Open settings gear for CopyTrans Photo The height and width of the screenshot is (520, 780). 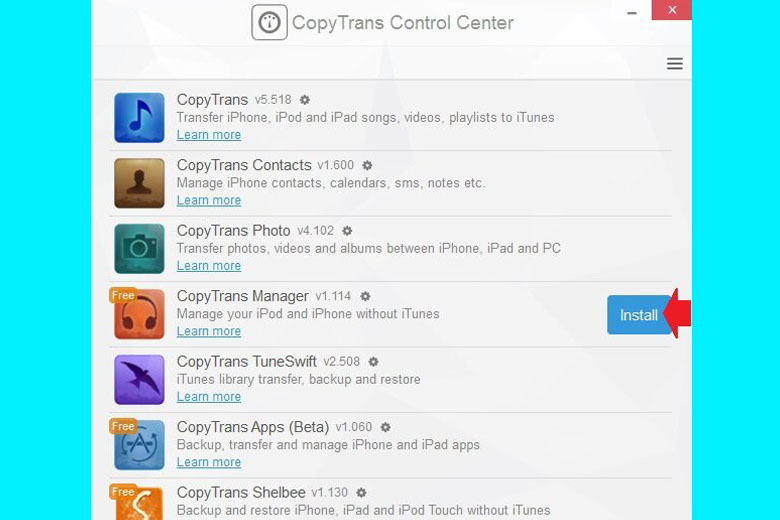347,231
